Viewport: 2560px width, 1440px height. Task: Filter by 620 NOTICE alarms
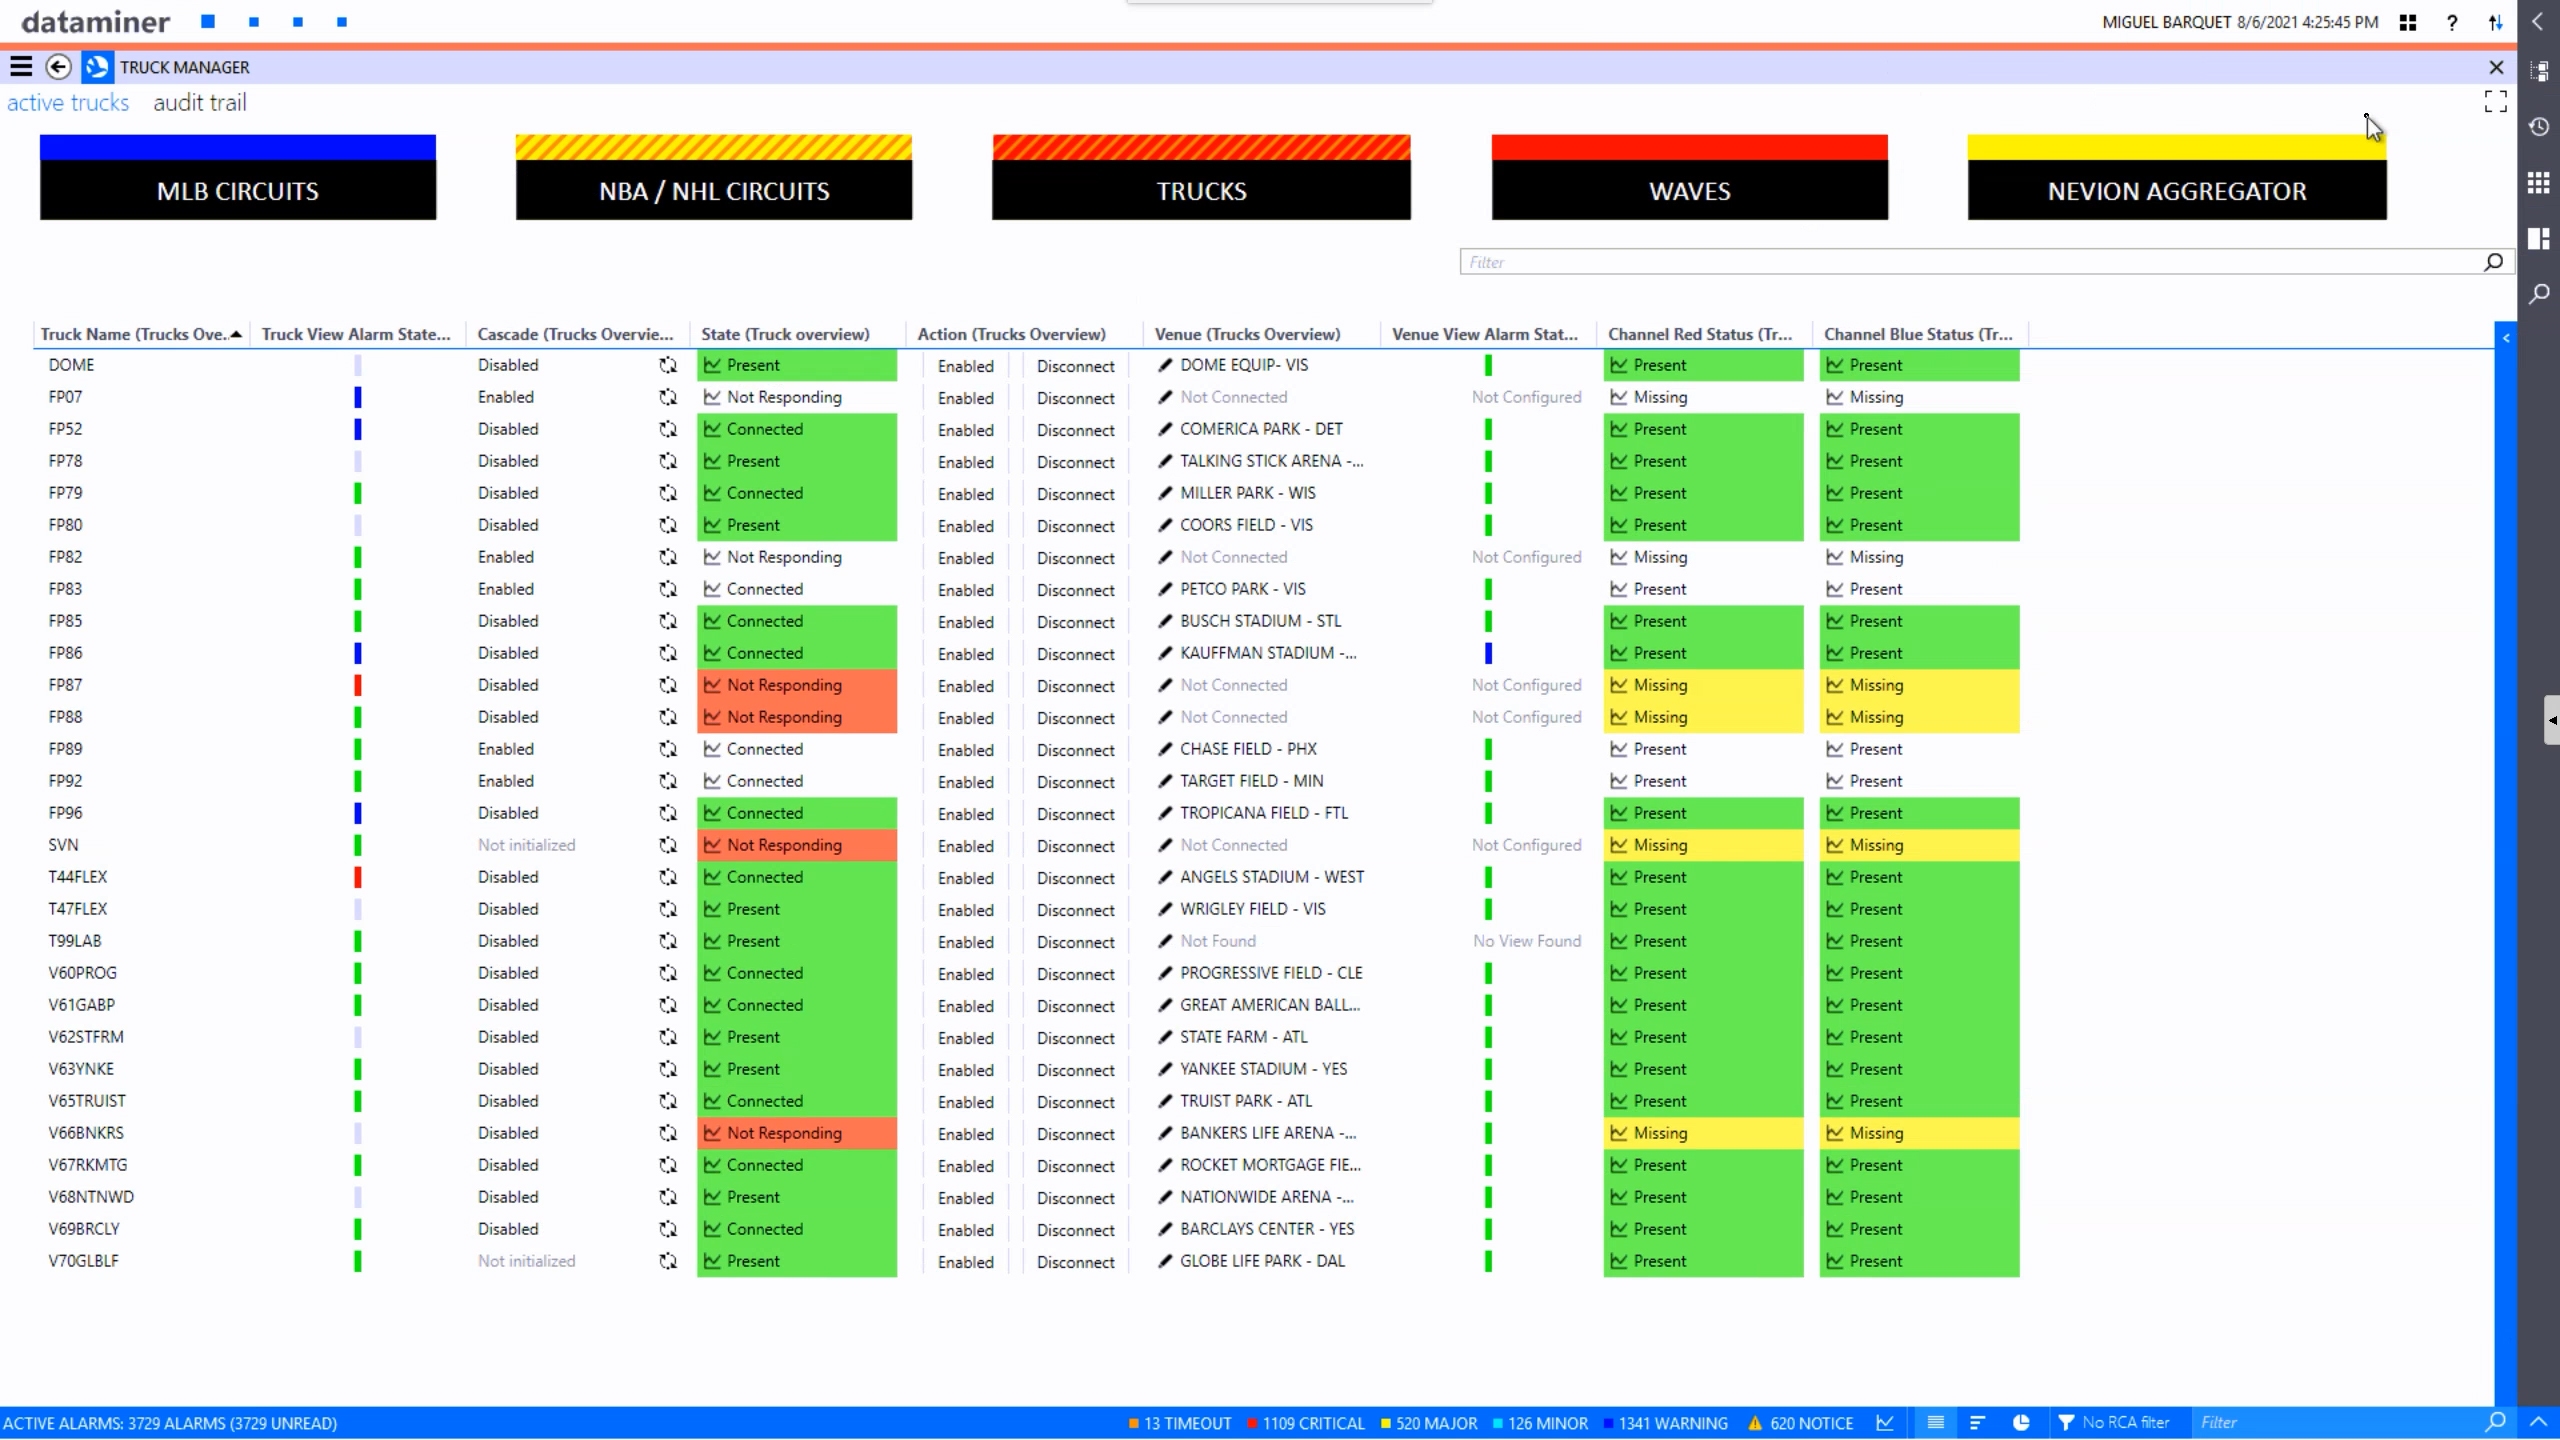[1801, 1423]
